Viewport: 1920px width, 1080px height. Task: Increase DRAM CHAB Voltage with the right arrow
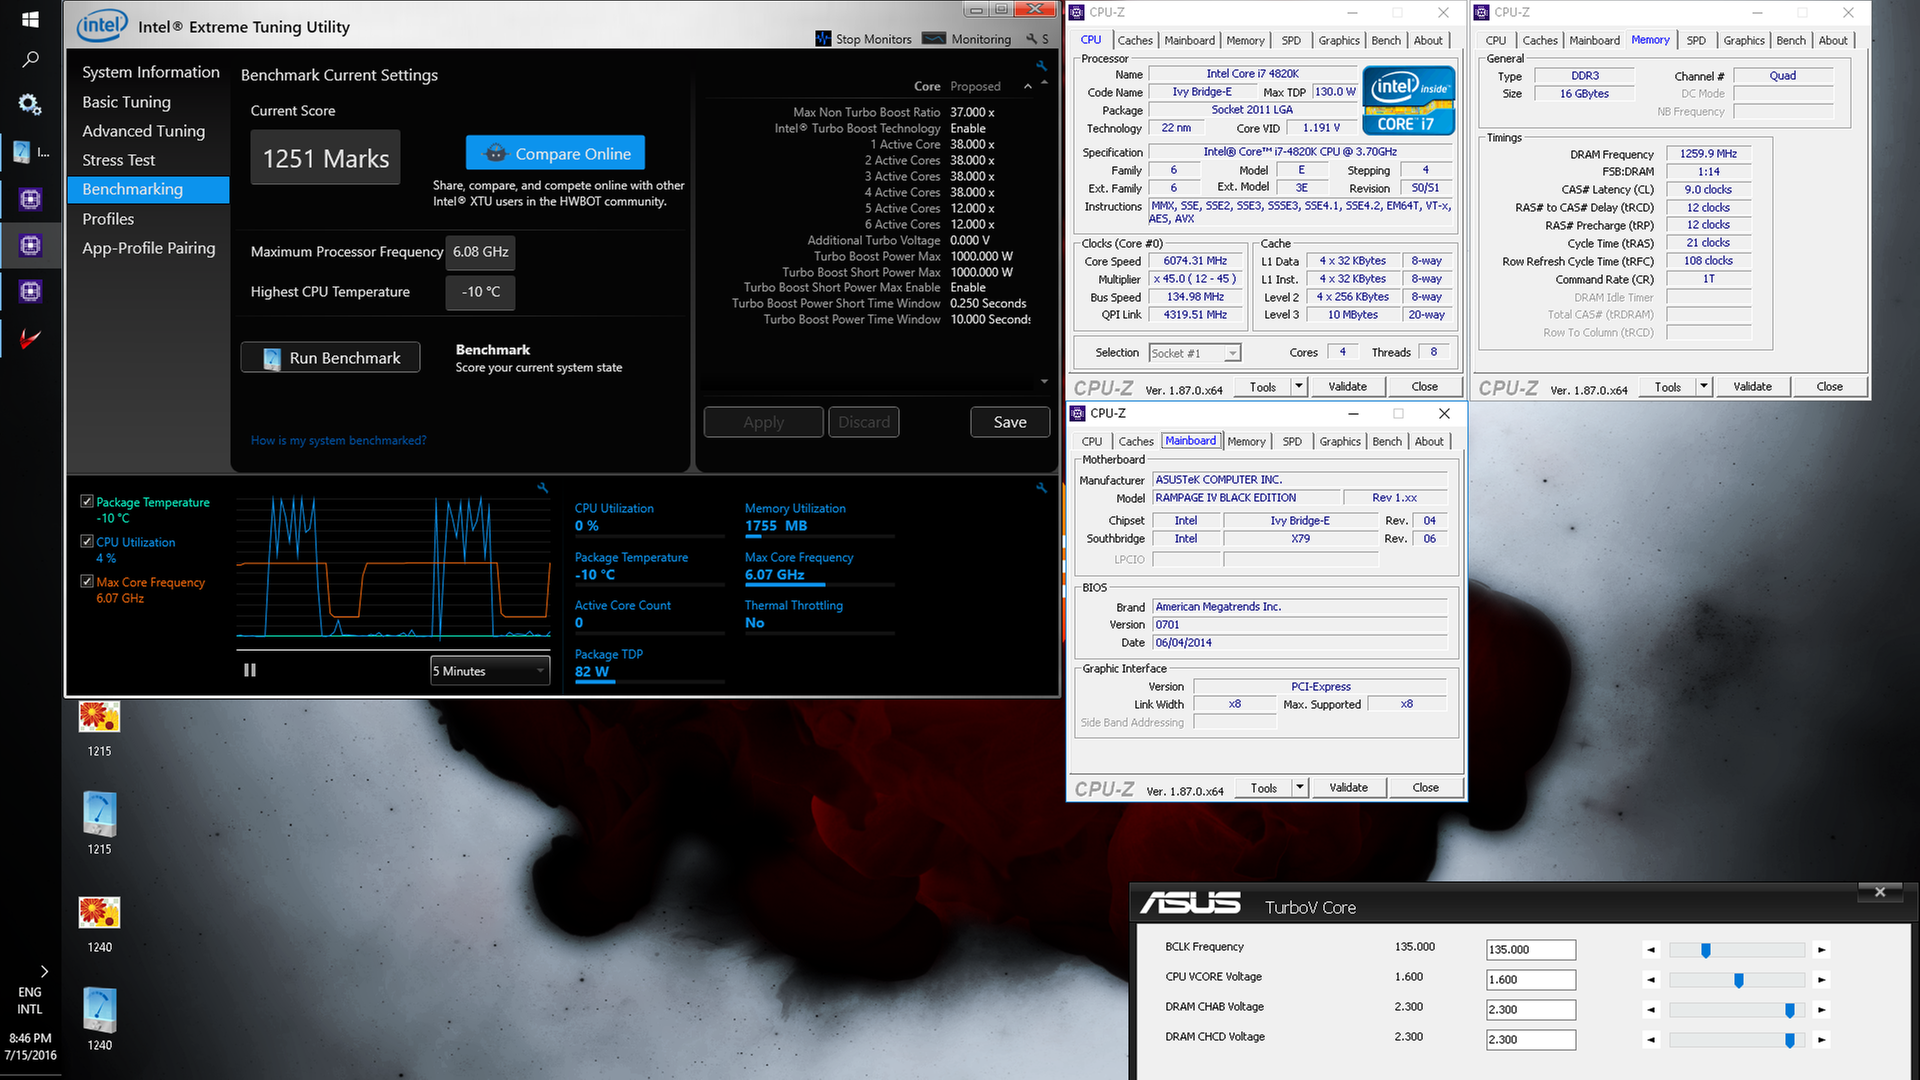[1821, 1010]
